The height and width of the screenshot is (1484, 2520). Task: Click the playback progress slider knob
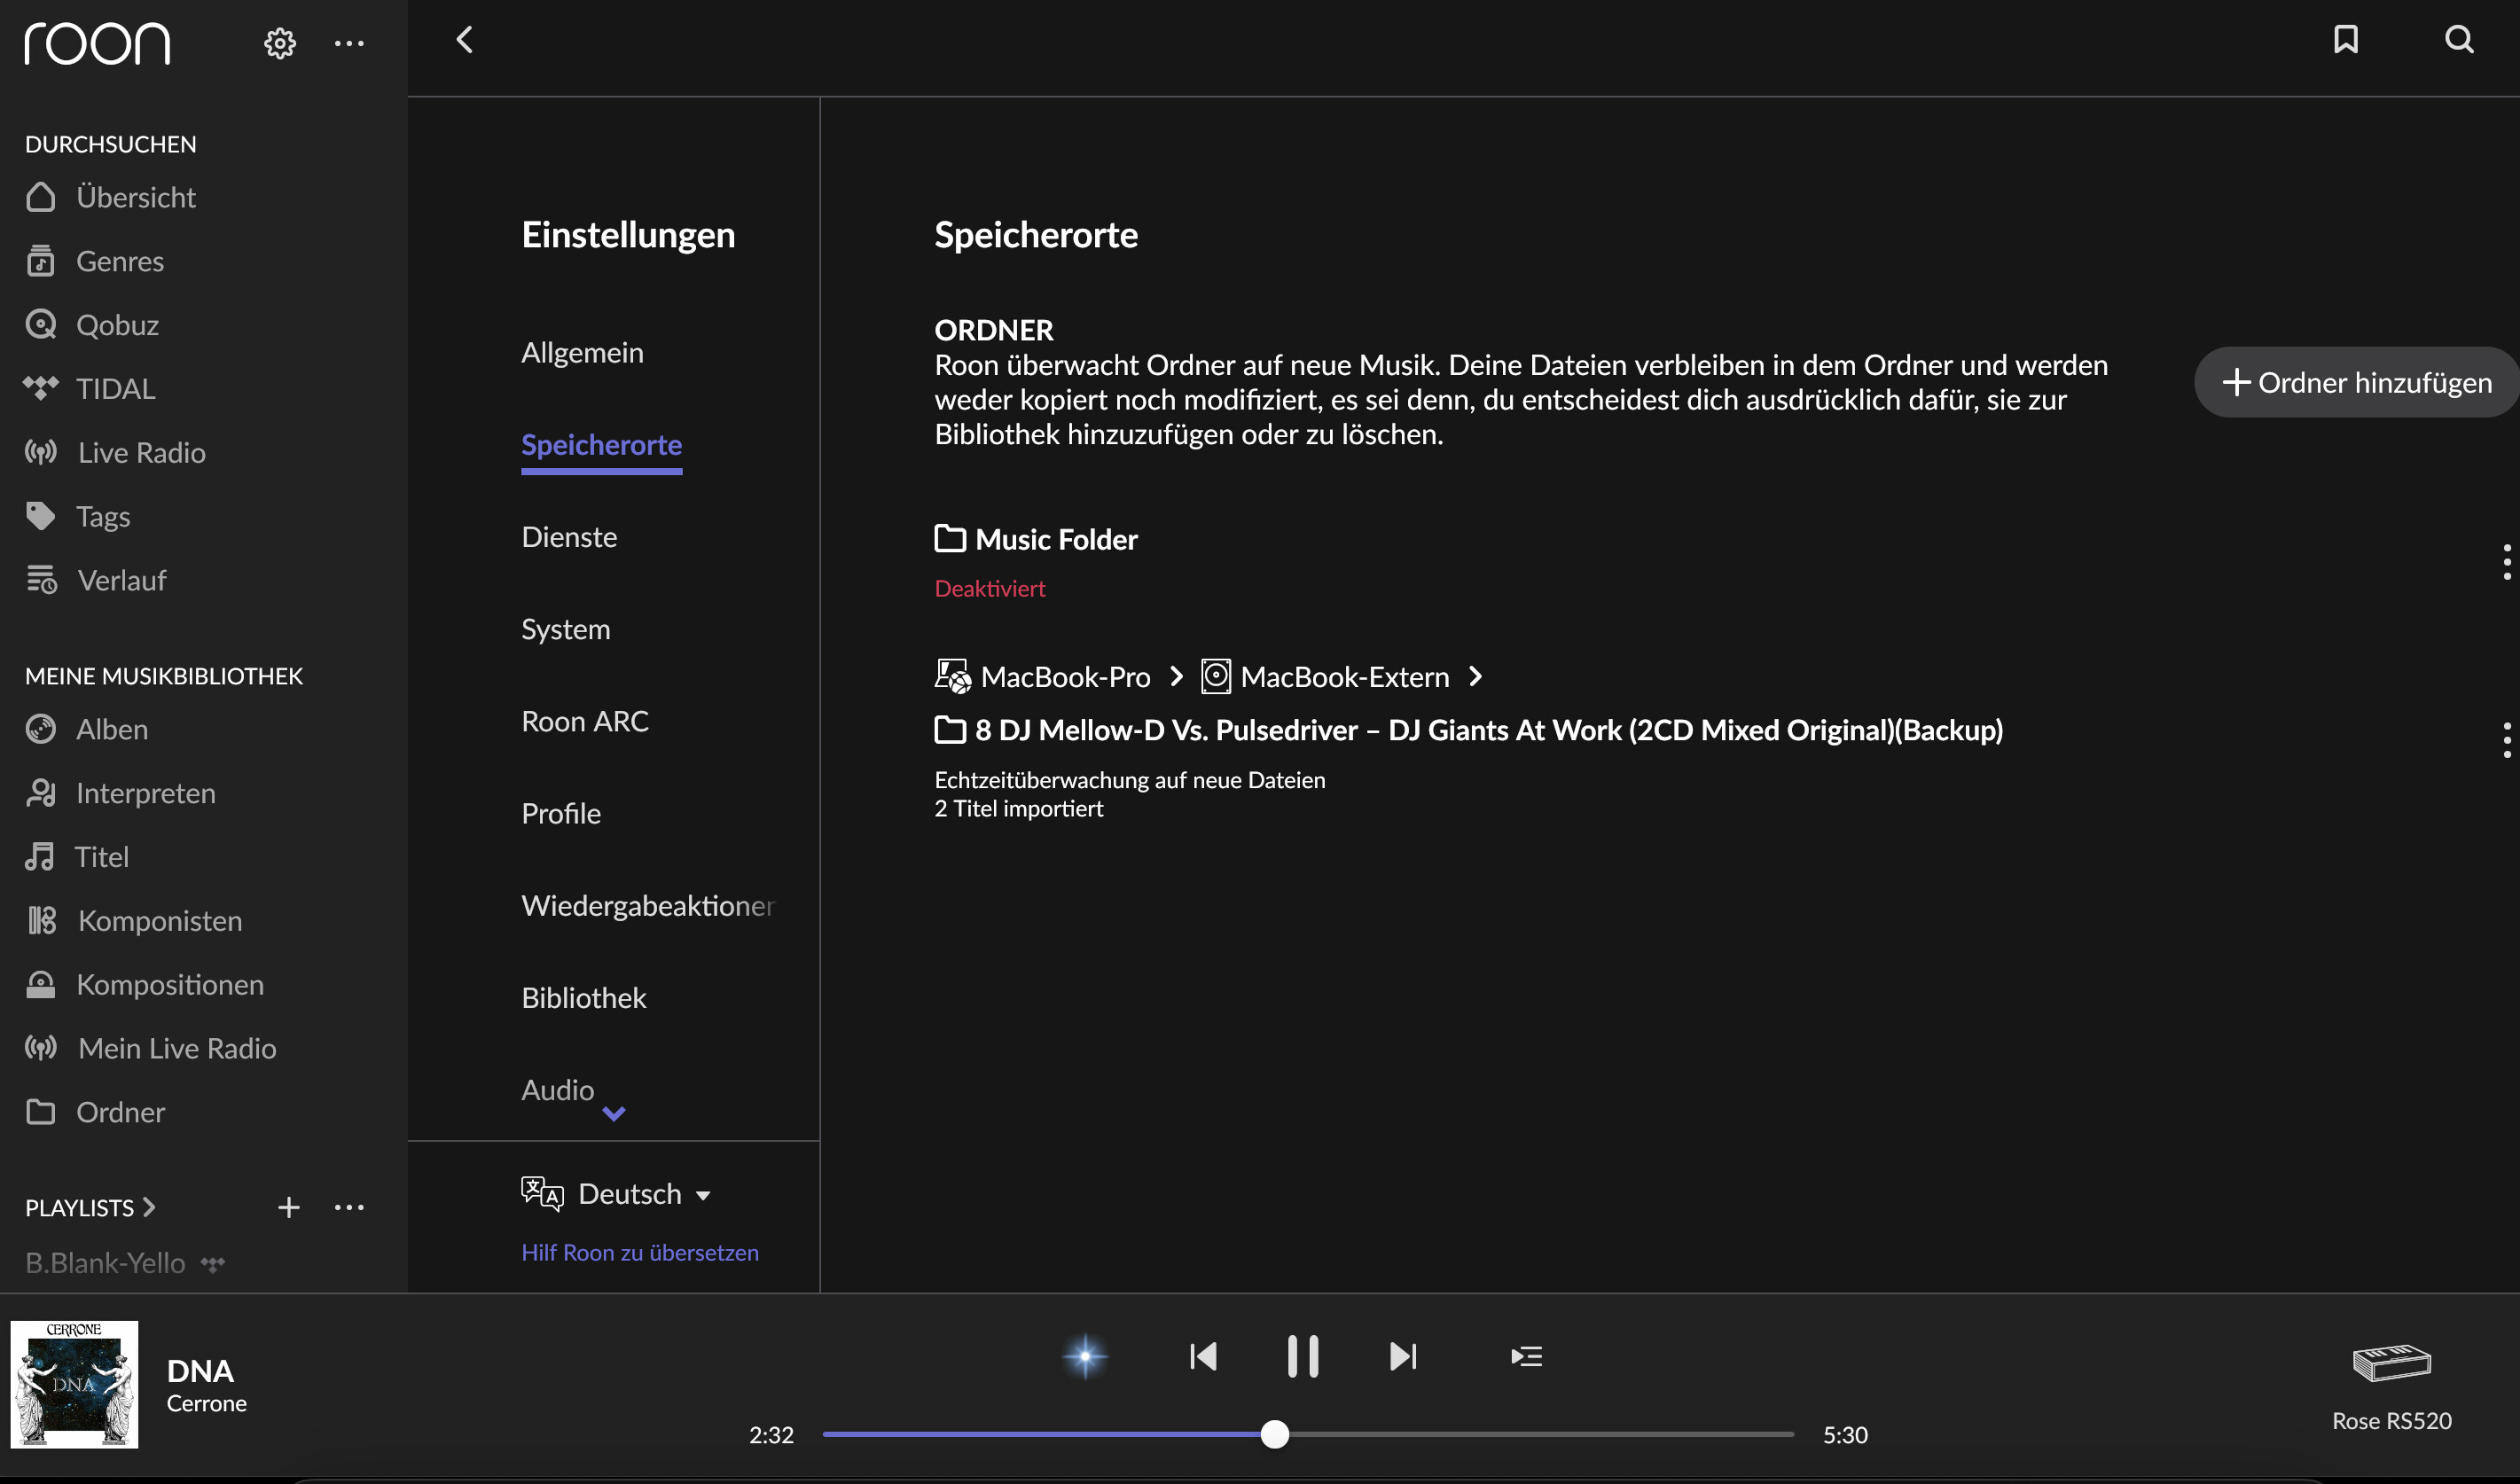click(1274, 1434)
